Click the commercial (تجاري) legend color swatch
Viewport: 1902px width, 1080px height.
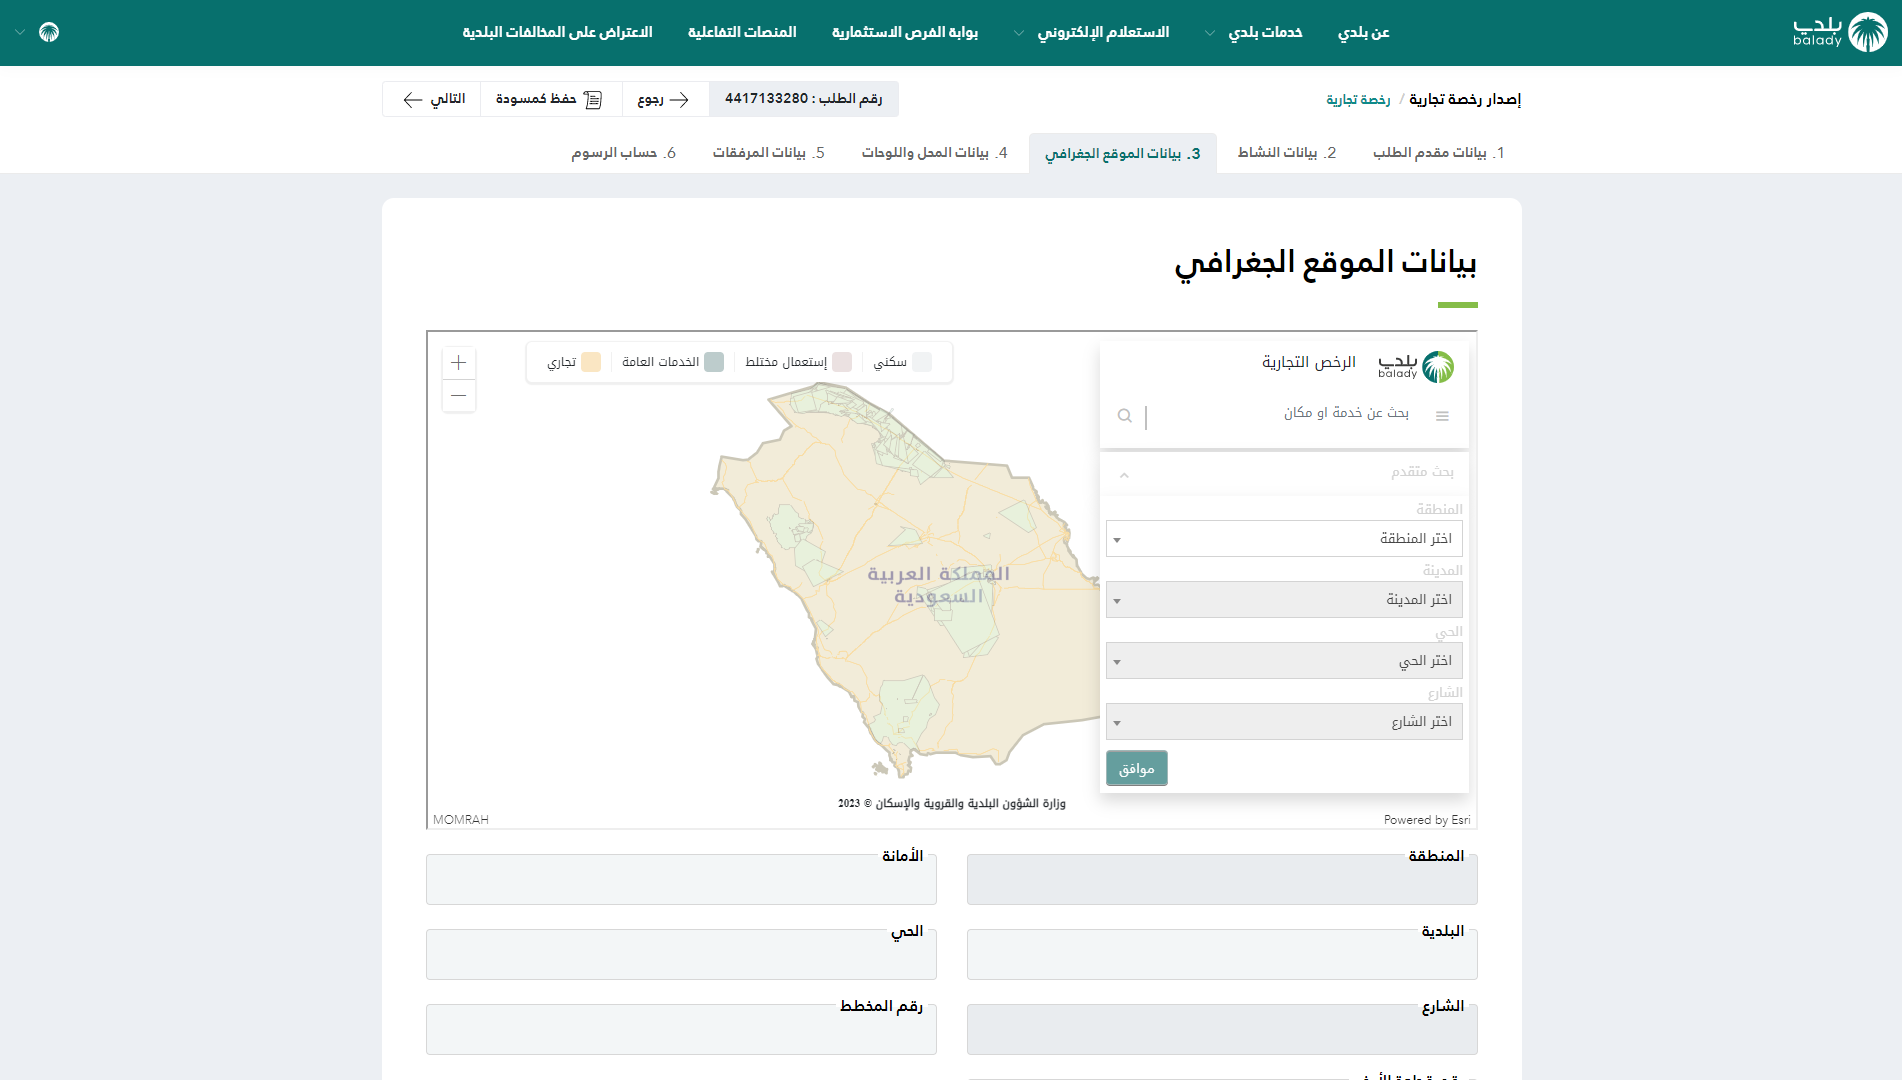591,362
